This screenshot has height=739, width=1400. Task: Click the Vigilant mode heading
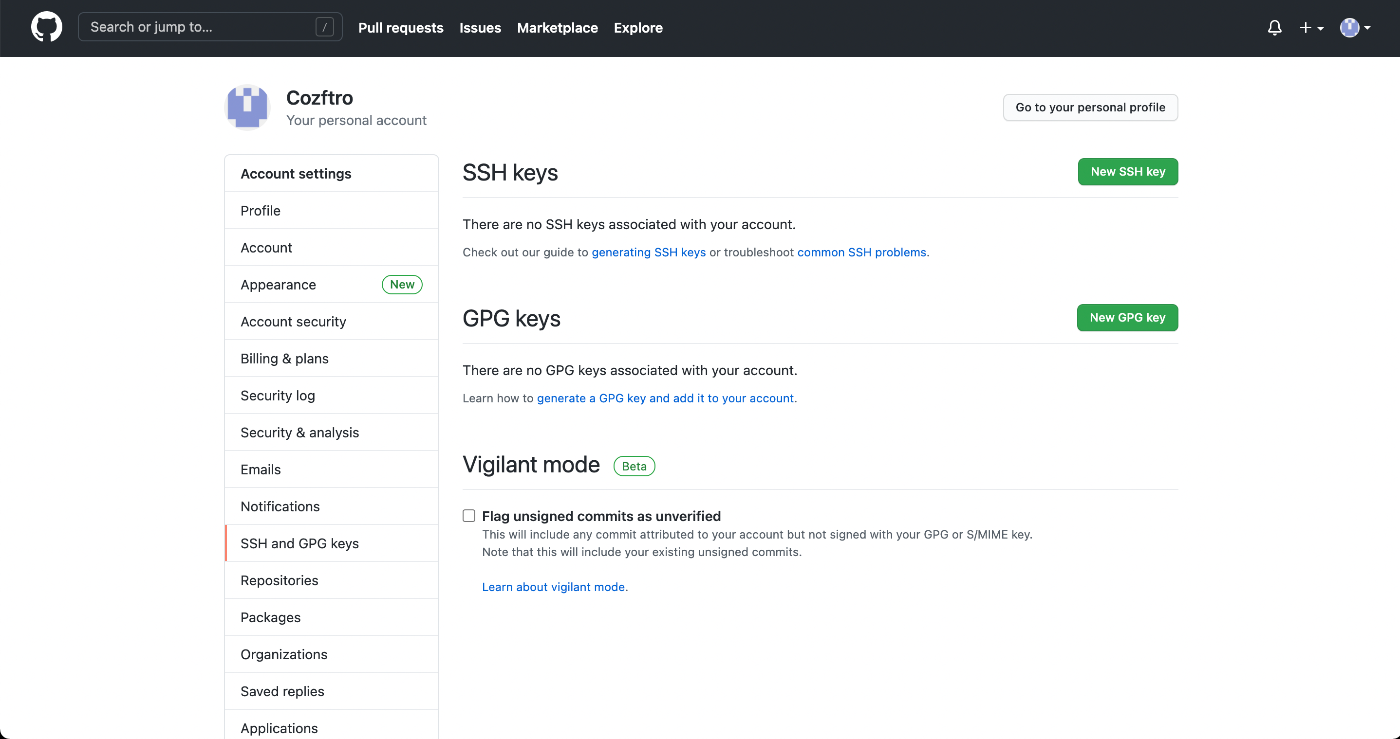click(x=531, y=465)
